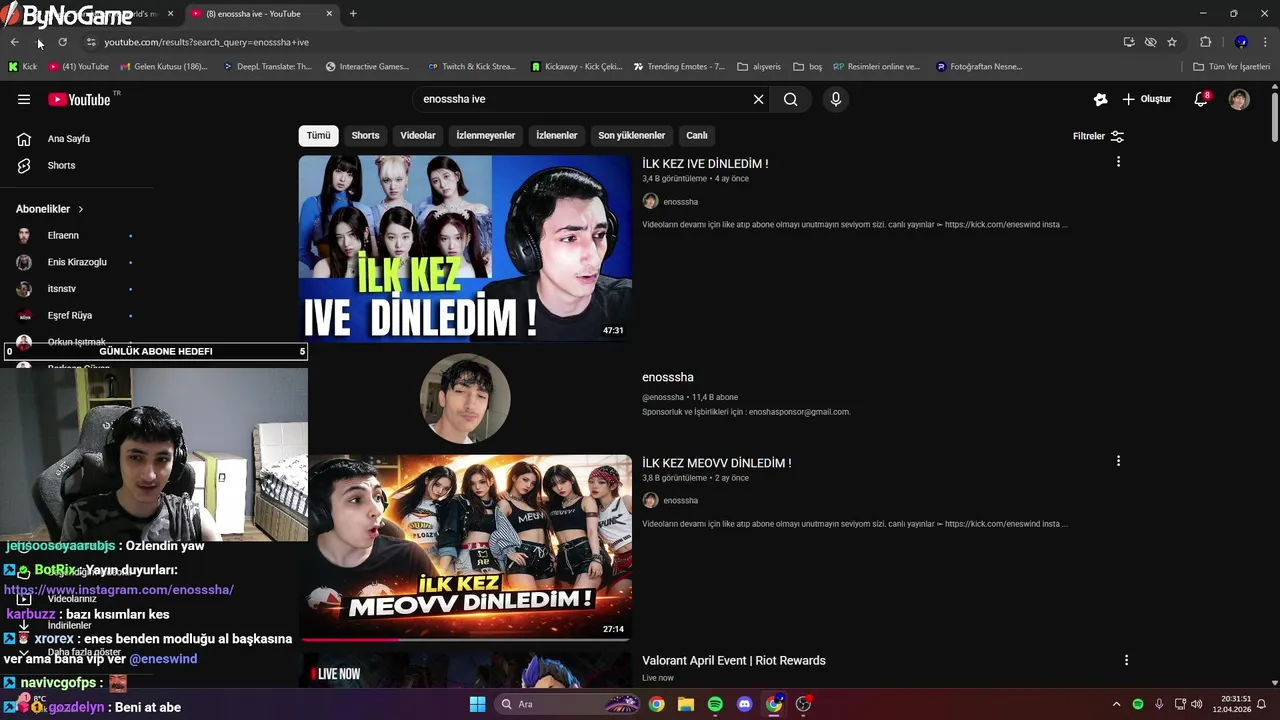
Task: Open the enosssha channel avatar result
Action: click(x=465, y=398)
